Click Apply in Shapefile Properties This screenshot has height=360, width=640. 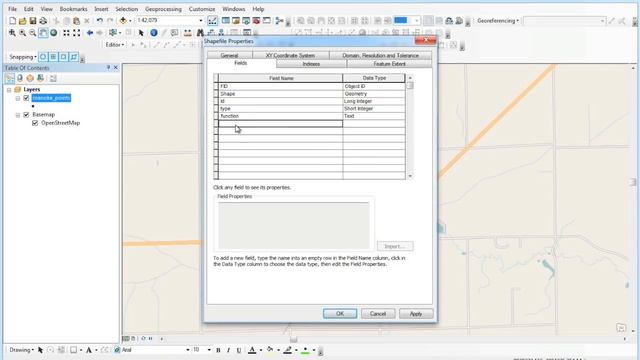point(416,313)
